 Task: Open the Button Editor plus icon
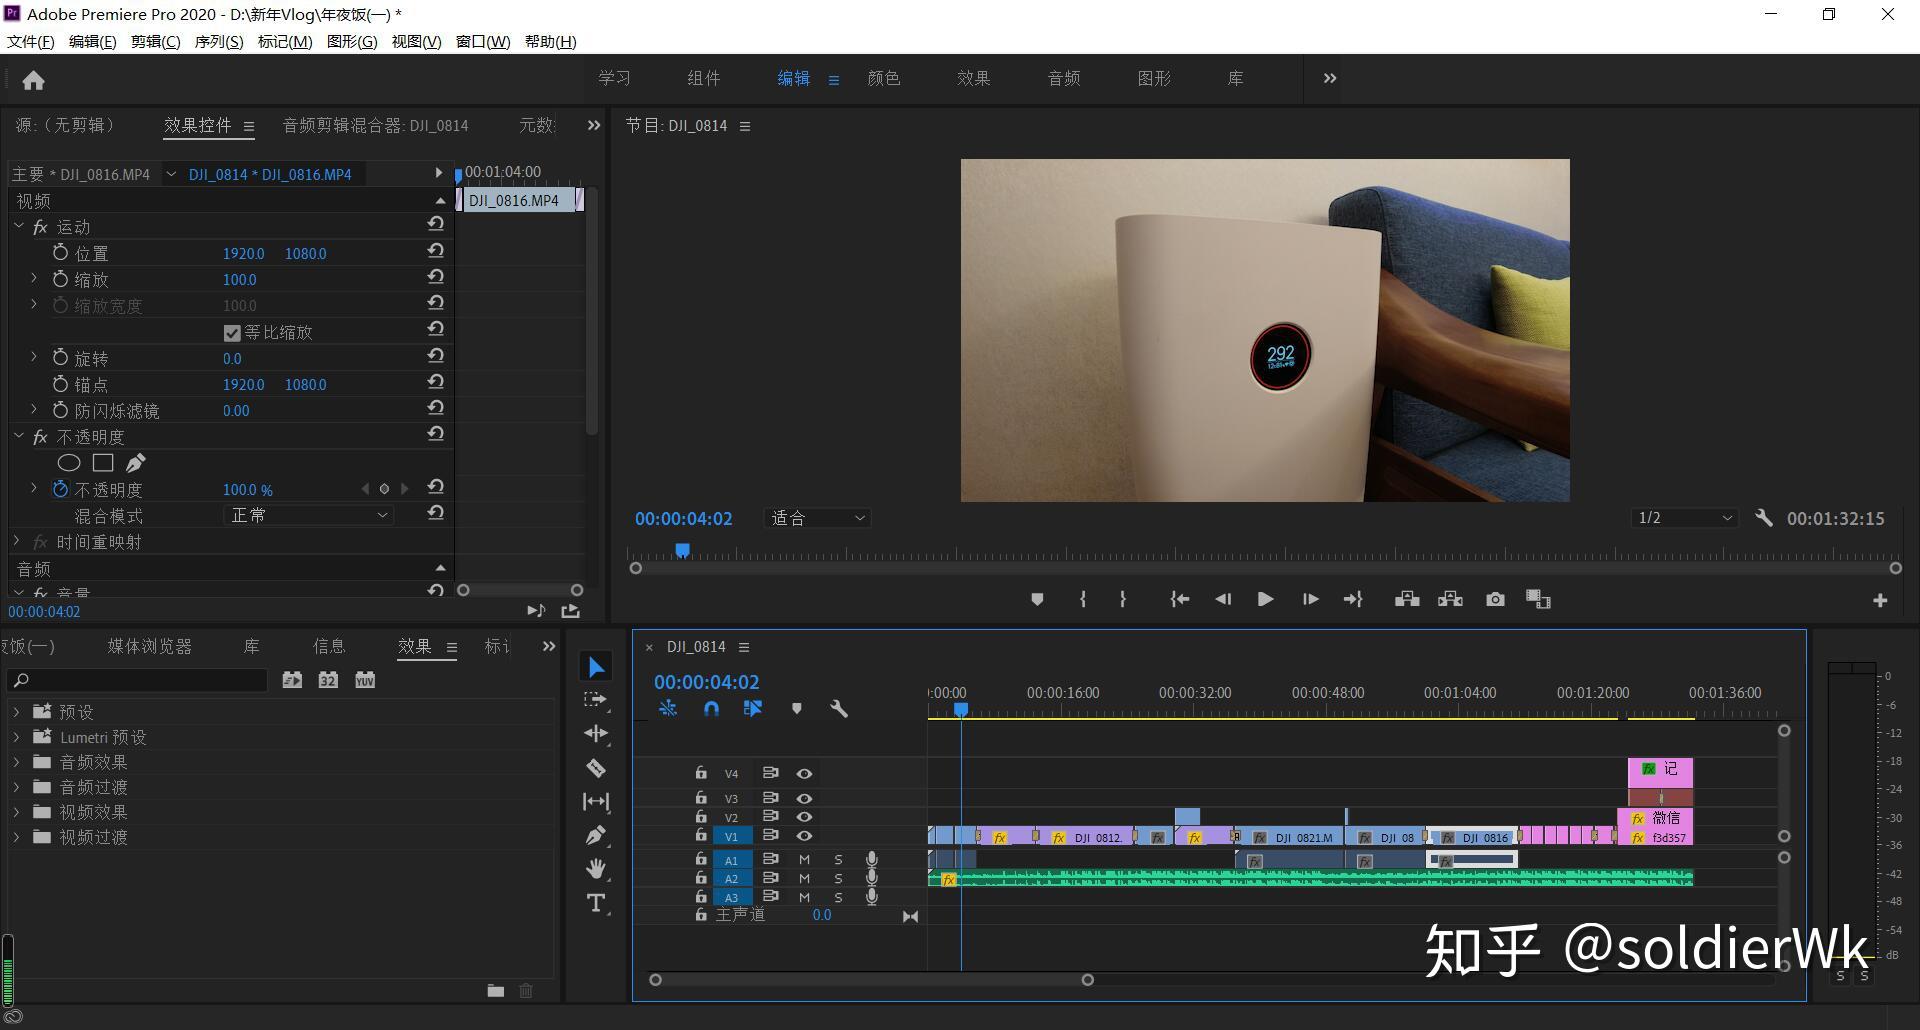pyautogui.click(x=1880, y=600)
